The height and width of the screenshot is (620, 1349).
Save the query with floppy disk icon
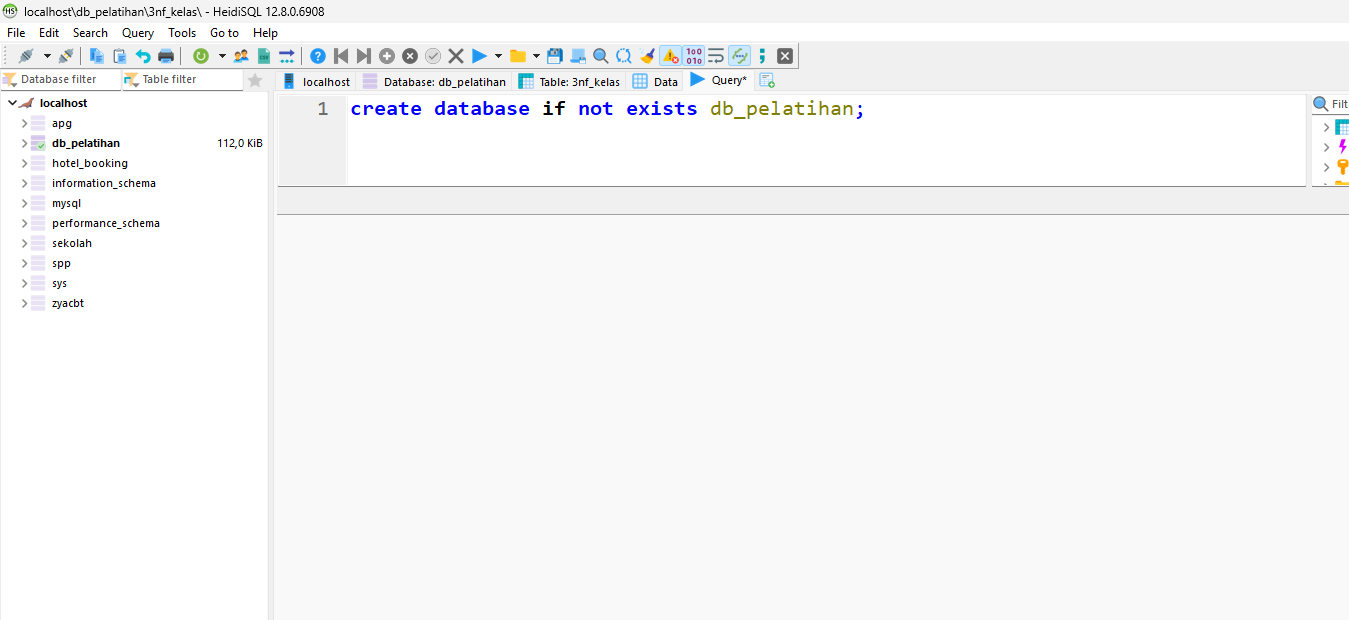pos(555,56)
